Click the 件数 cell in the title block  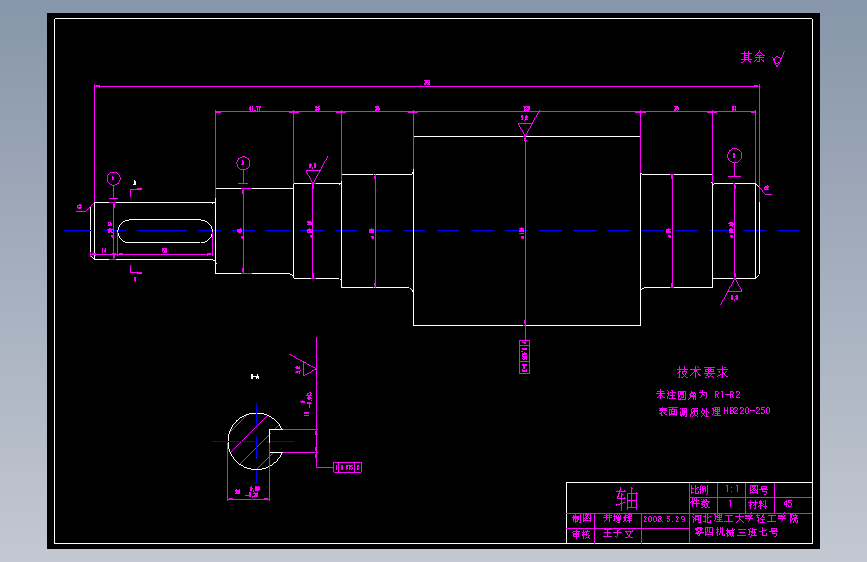pyautogui.click(x=700, y=504)
